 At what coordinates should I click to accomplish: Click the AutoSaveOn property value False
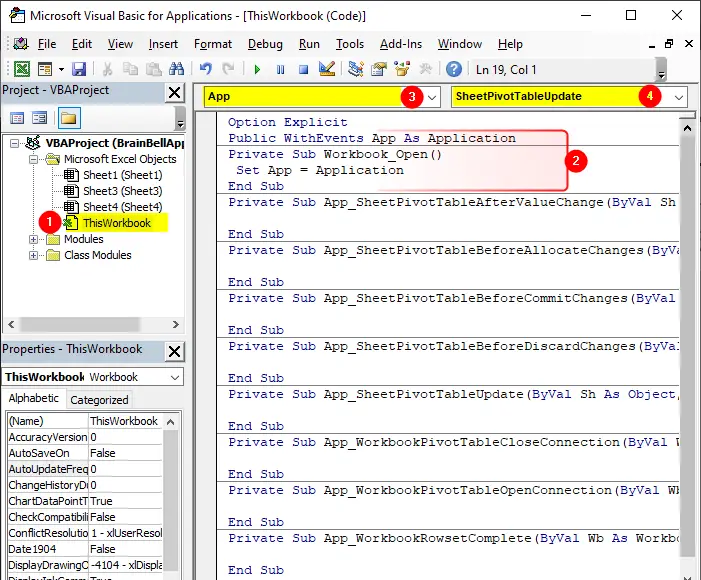[126, 453]
